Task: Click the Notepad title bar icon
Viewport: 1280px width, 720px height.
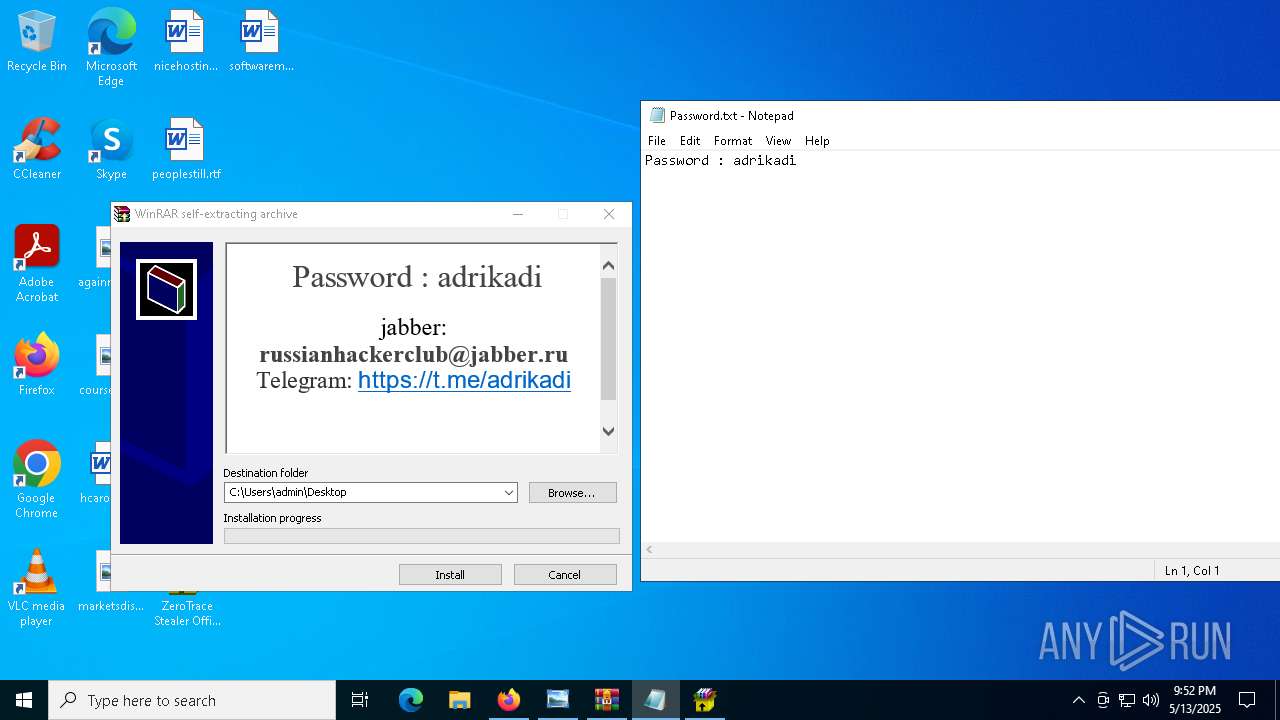Action: click(x=657, y=115)
